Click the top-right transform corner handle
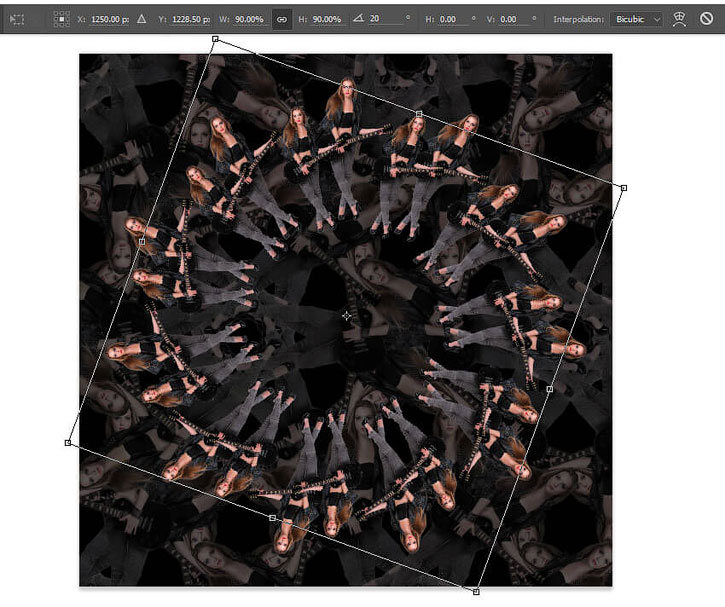The height and width of the screenshot is (607, 725). [624, 188]
